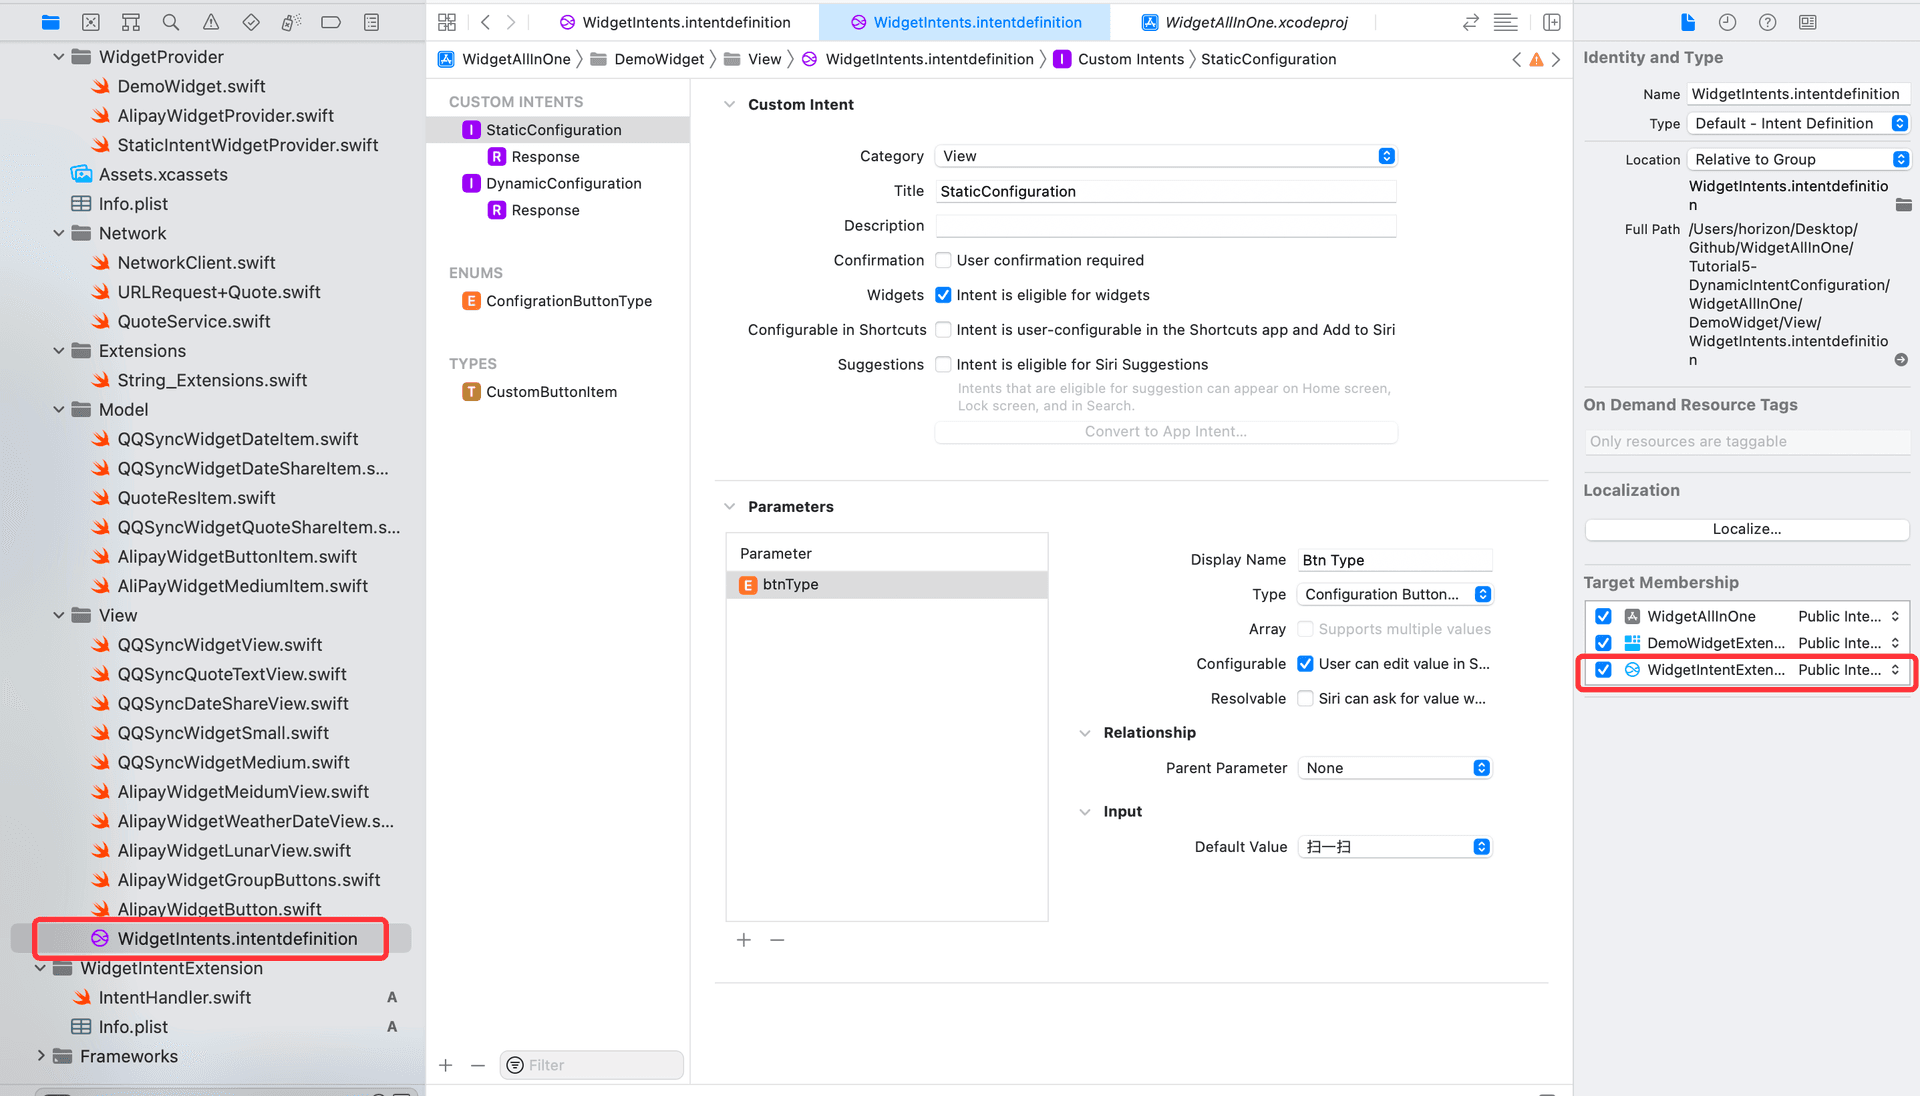The image size is (1920, 1096).
Task: Toggle User confirmation required checkbox
Action: point(943,260)
